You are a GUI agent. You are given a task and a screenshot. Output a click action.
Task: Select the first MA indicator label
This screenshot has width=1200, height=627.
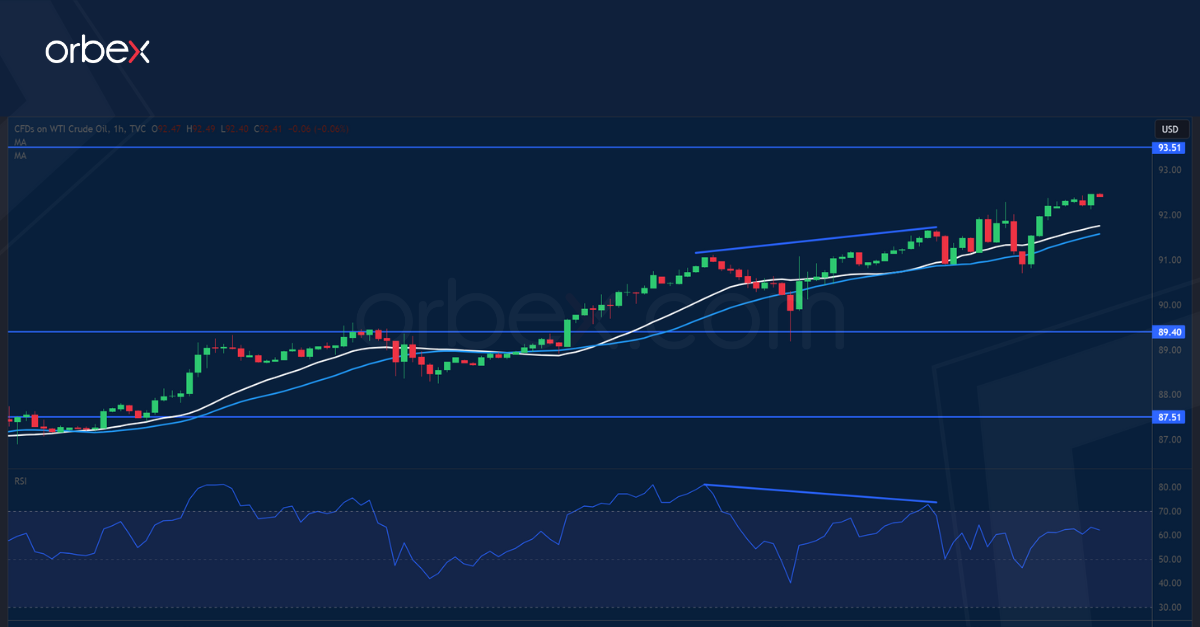(x=19, y=144)
